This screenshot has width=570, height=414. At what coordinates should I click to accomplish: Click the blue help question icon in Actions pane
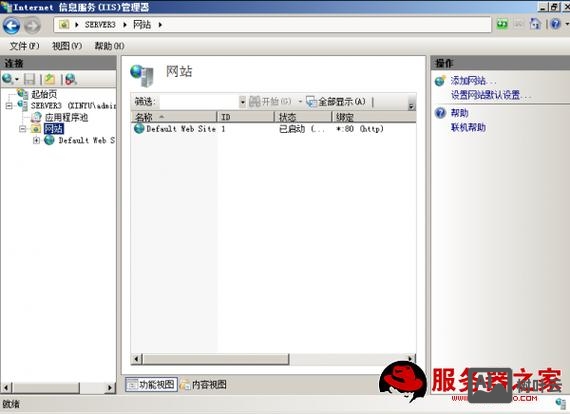tap(440, 113)
